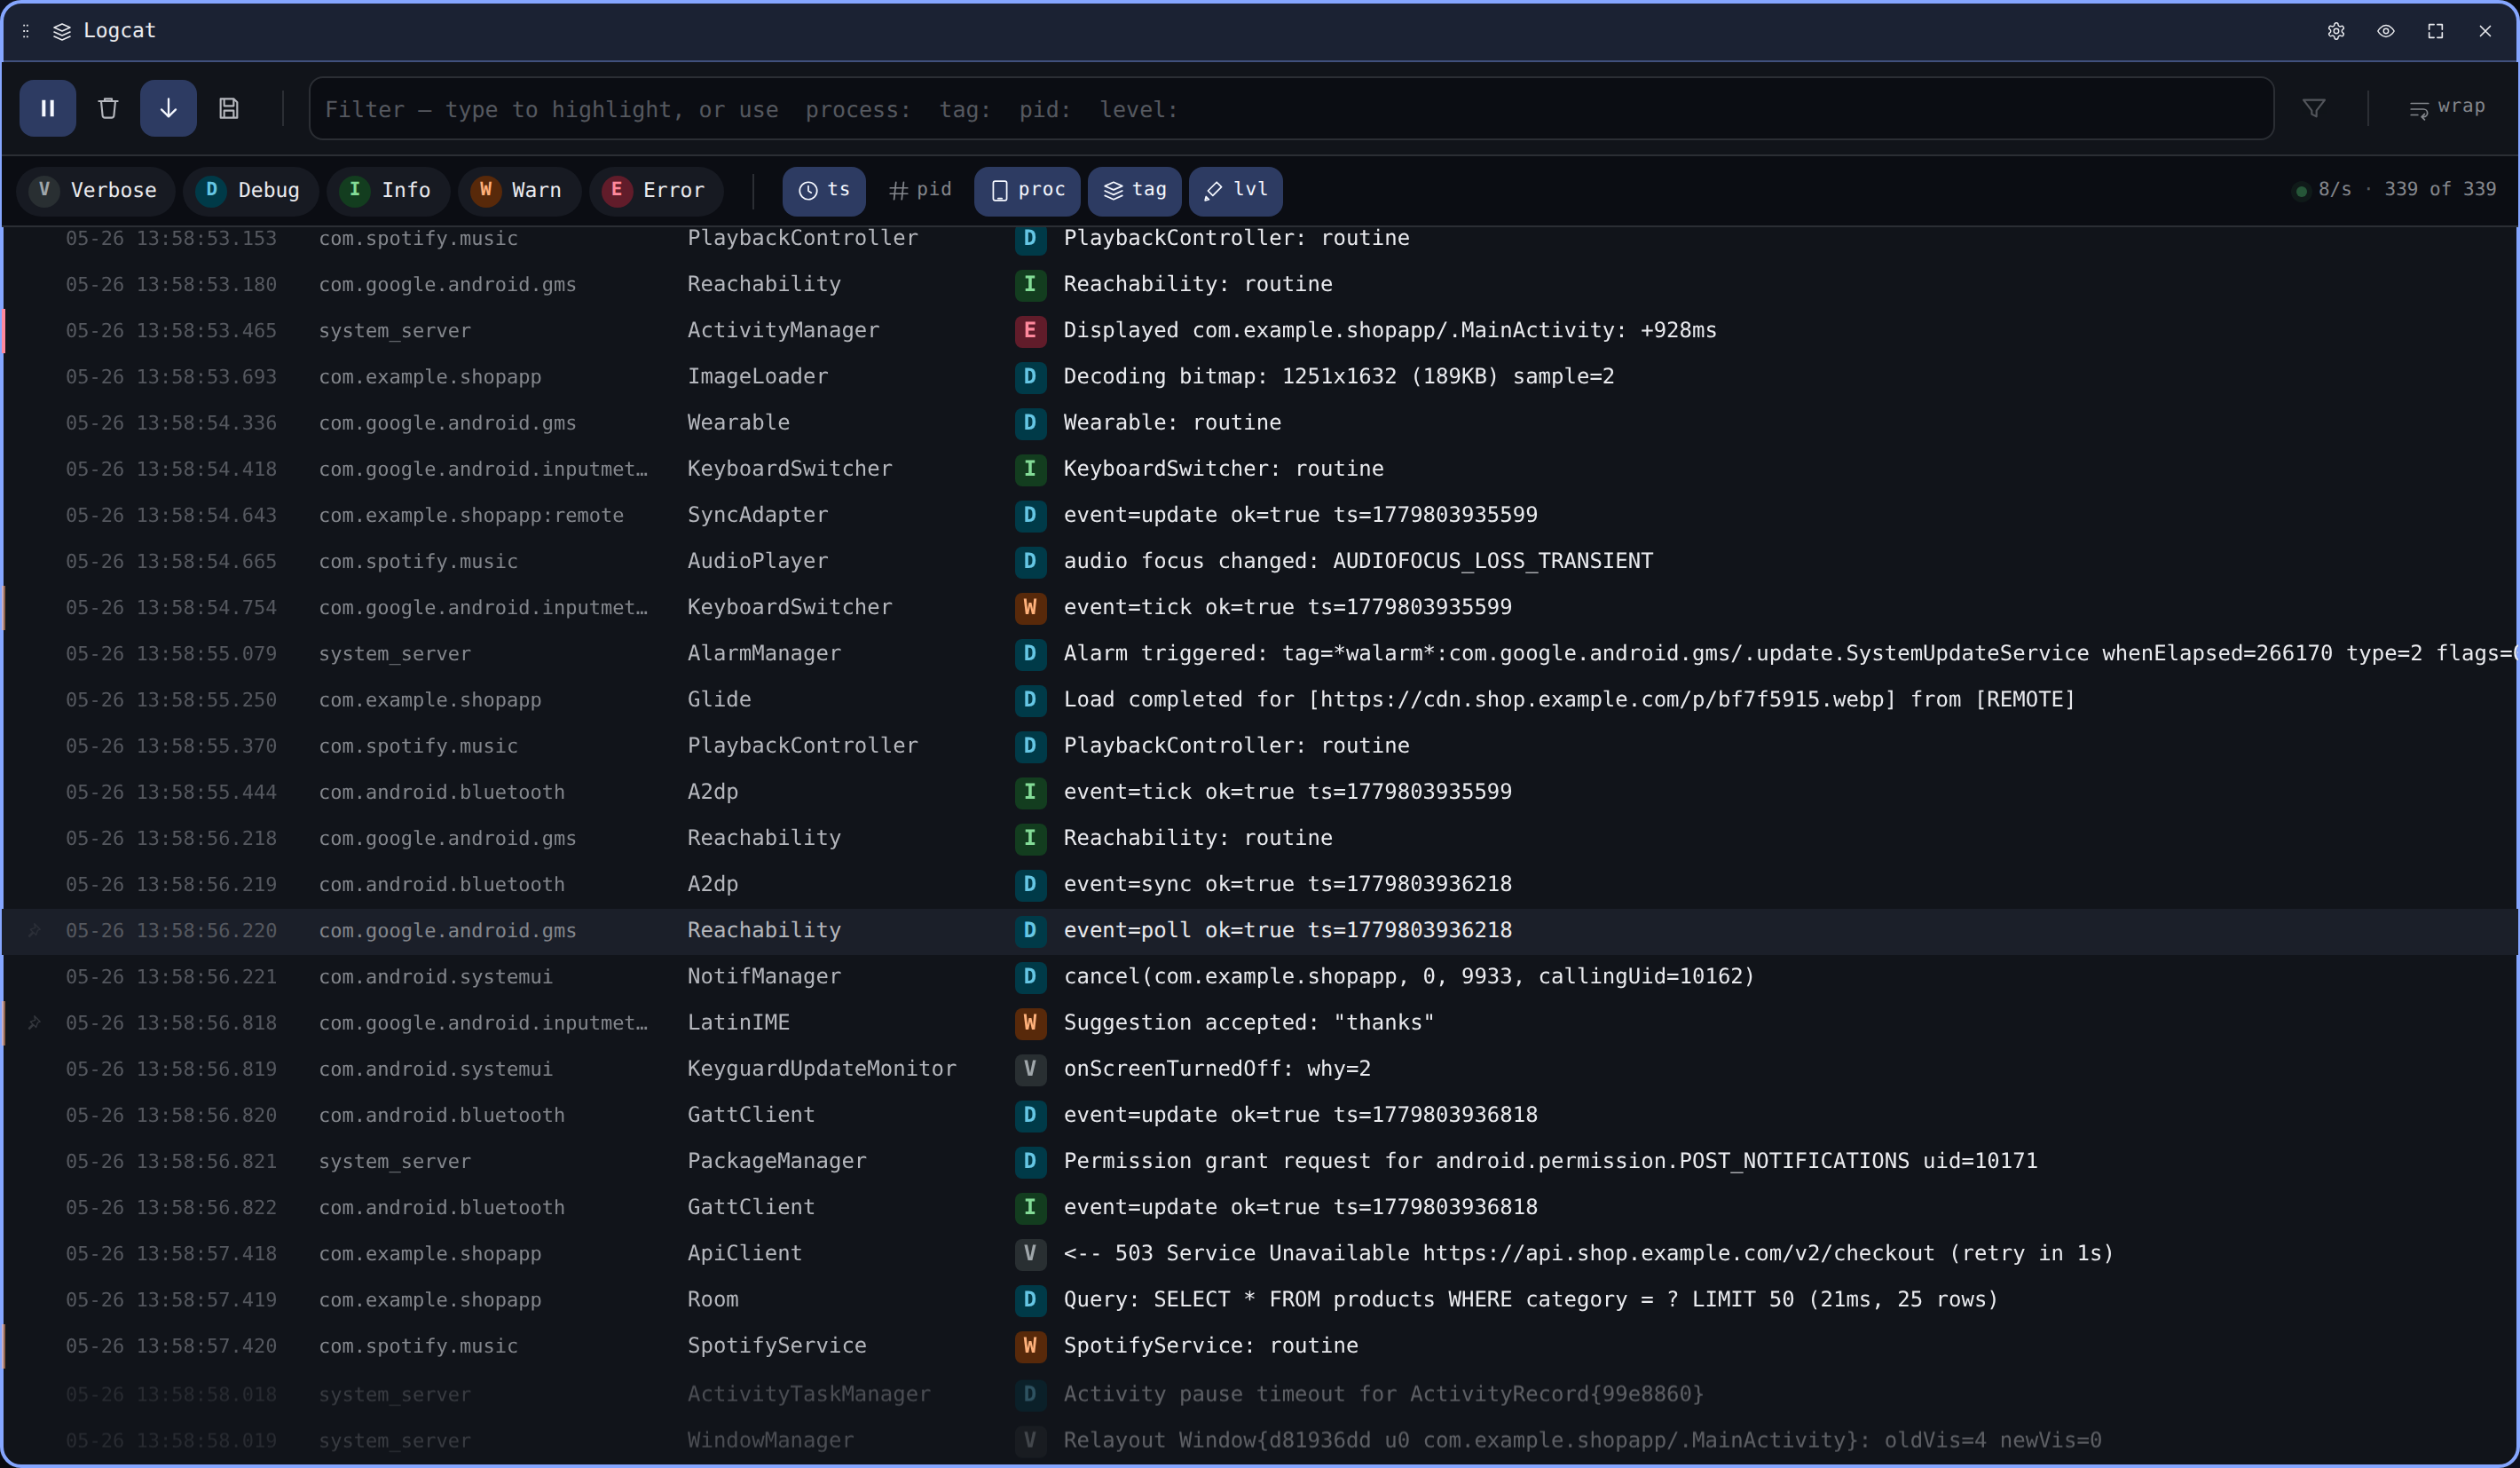Select 'Load completed for' Glide message
Image resolution: width=2520 pixels, height=1468 pixels.
pyautogui.click(x=1569, y=699)
